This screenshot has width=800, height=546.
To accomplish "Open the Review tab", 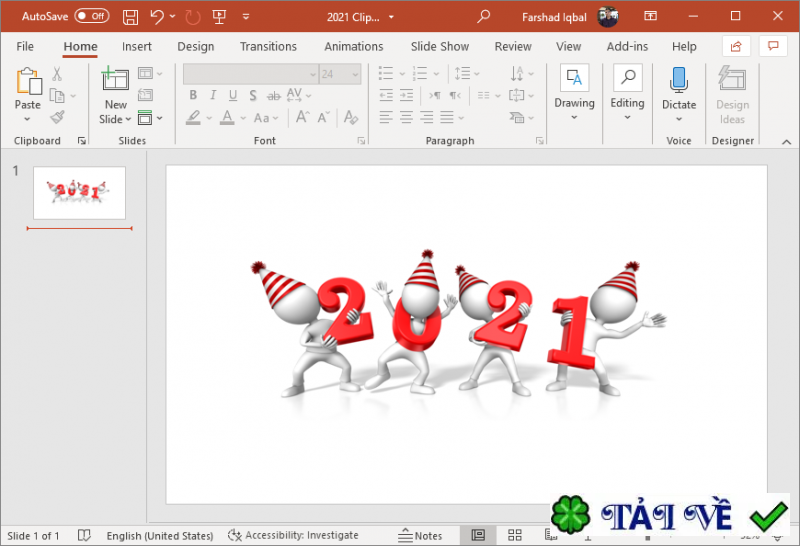I will pyautogui.click(x=513, y=46).
